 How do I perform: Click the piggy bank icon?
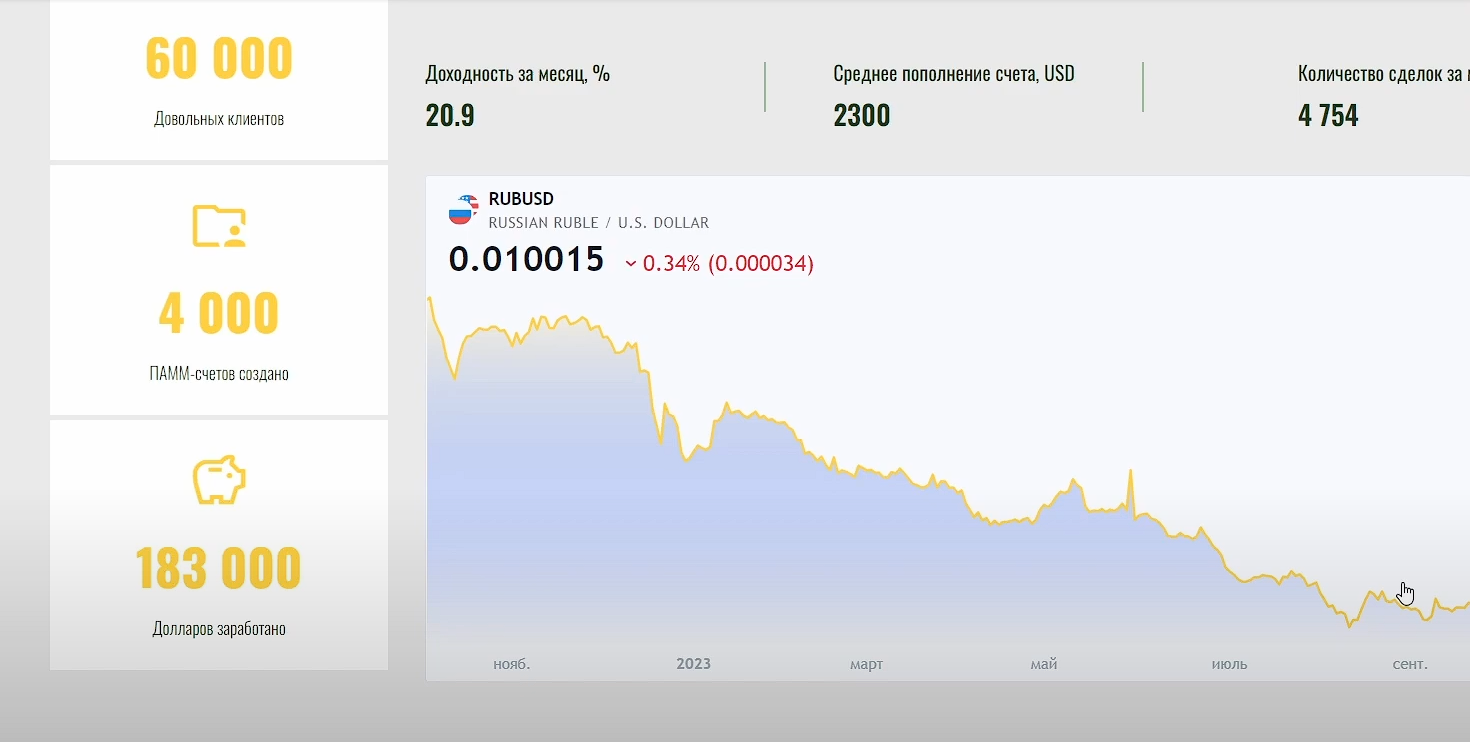pos(219,480)
